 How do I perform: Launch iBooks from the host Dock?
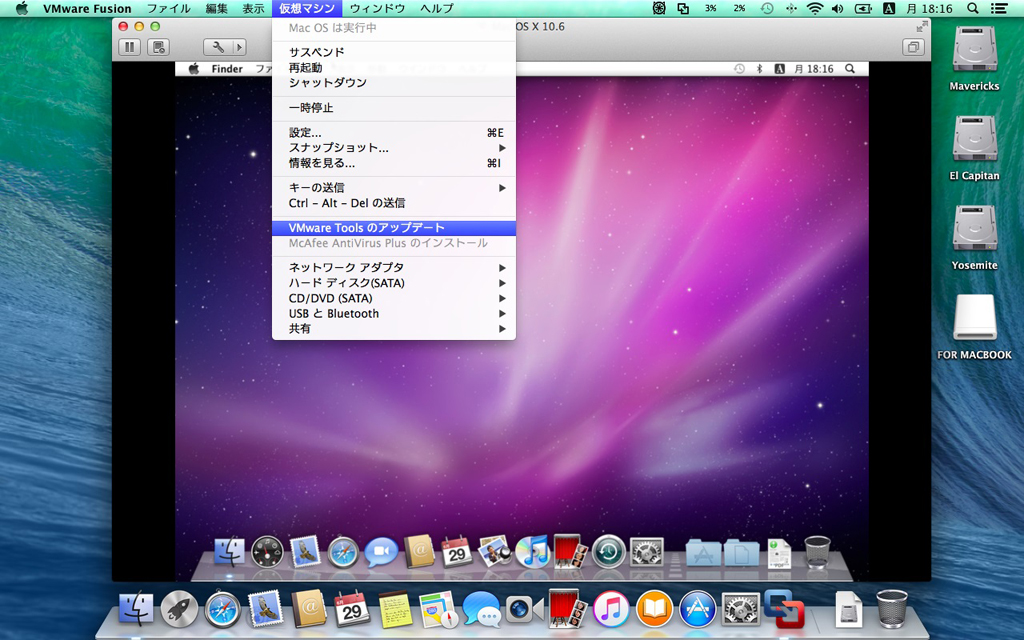(654, 609)
